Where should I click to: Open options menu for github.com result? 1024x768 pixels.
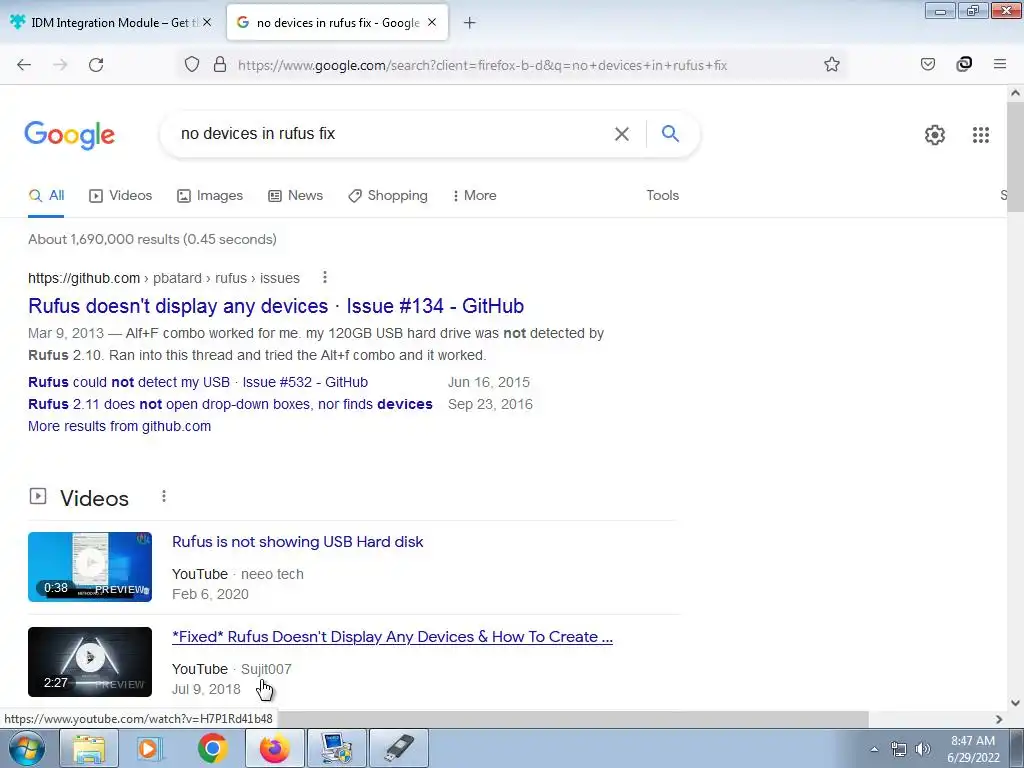click(x=325, y=278)
